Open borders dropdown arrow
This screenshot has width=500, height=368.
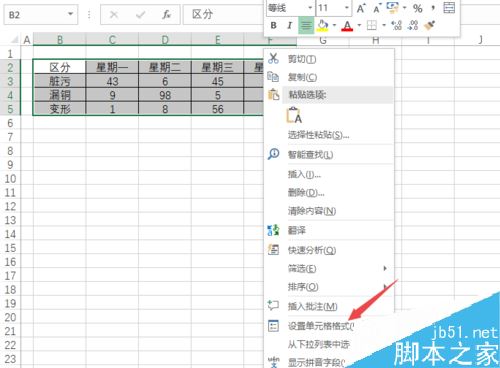click(x=384, y=25)
